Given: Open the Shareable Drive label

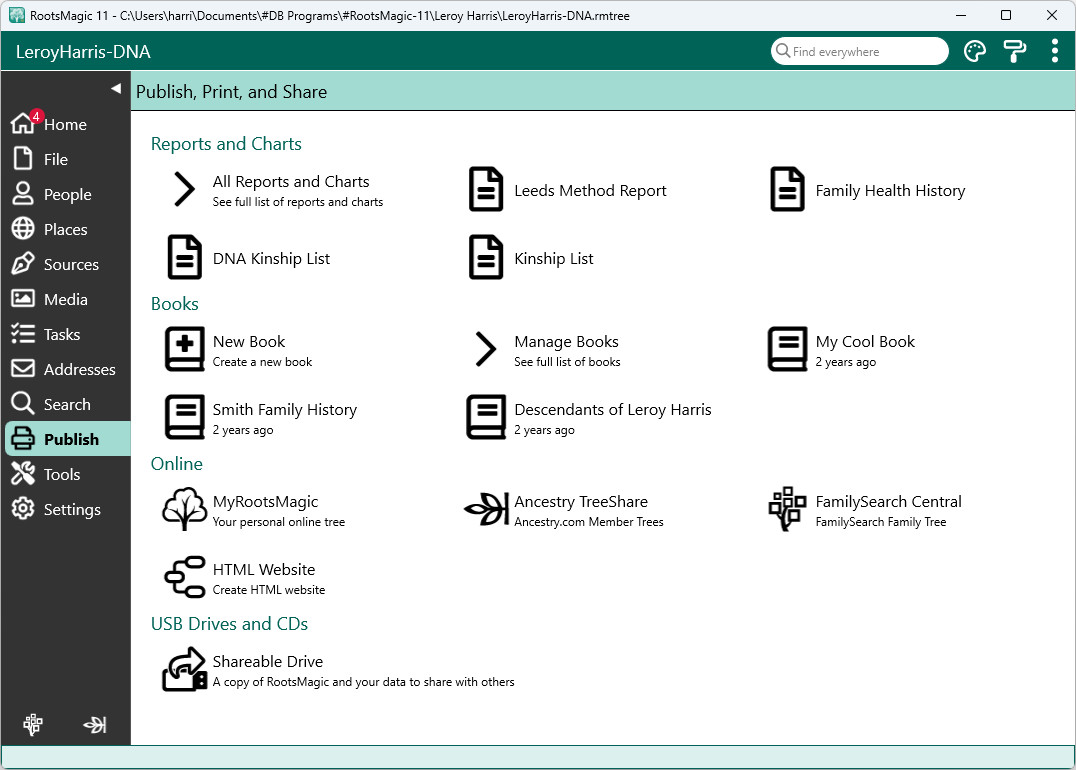Looking at the screenshot, I should click(x=268, y=661).
